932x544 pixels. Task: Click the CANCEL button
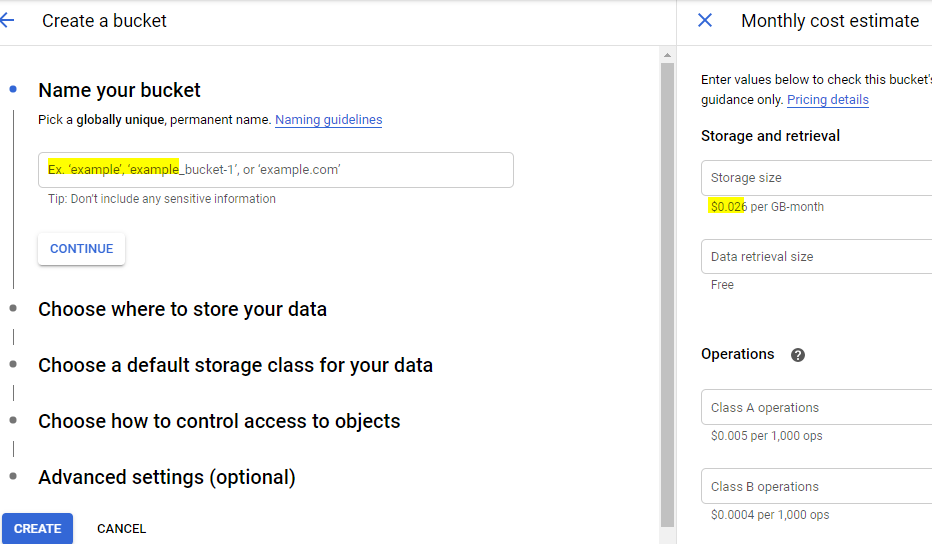click(121, 529)
